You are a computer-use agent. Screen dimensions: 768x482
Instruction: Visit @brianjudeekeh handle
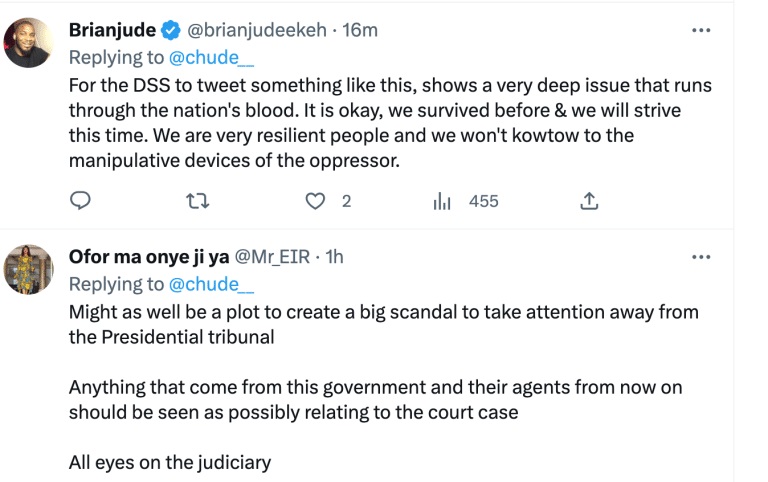click(x=259, y=30)
